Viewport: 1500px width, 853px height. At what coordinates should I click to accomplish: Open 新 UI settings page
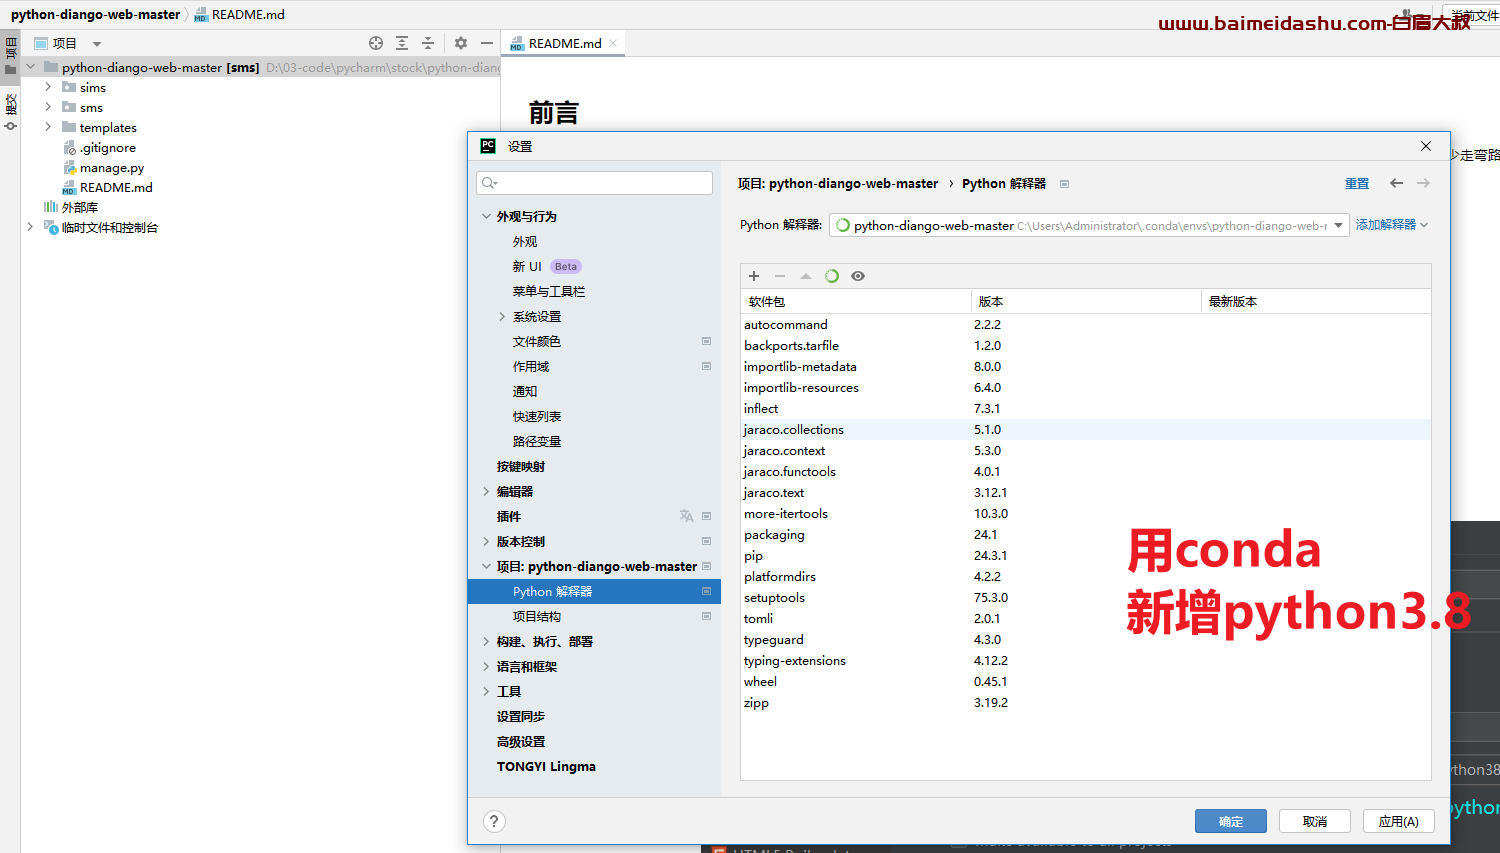(x=527, y=266)
